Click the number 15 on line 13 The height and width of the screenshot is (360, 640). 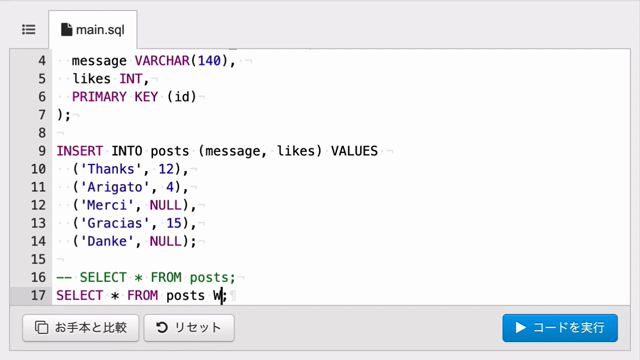(173, 223)
